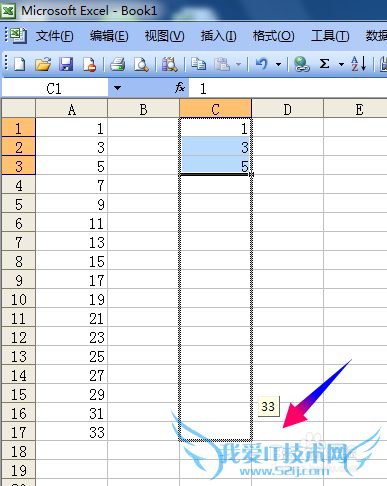
Task: Click the Select All corner button
Action: click(x=18, y=108)
